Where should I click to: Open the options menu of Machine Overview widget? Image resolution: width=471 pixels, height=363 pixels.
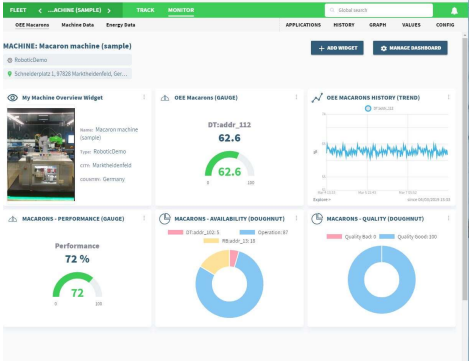point(144,97)
